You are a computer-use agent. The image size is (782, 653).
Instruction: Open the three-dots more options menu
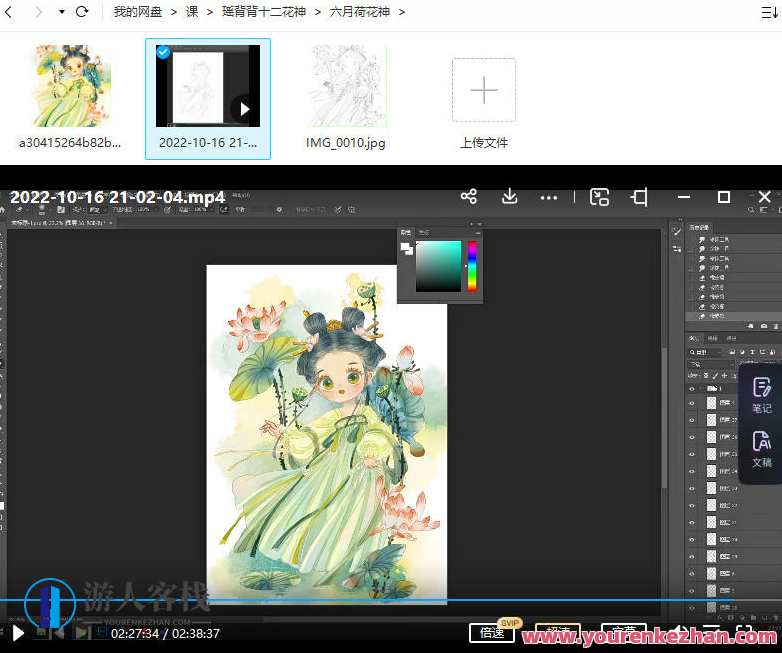[549, 198]
